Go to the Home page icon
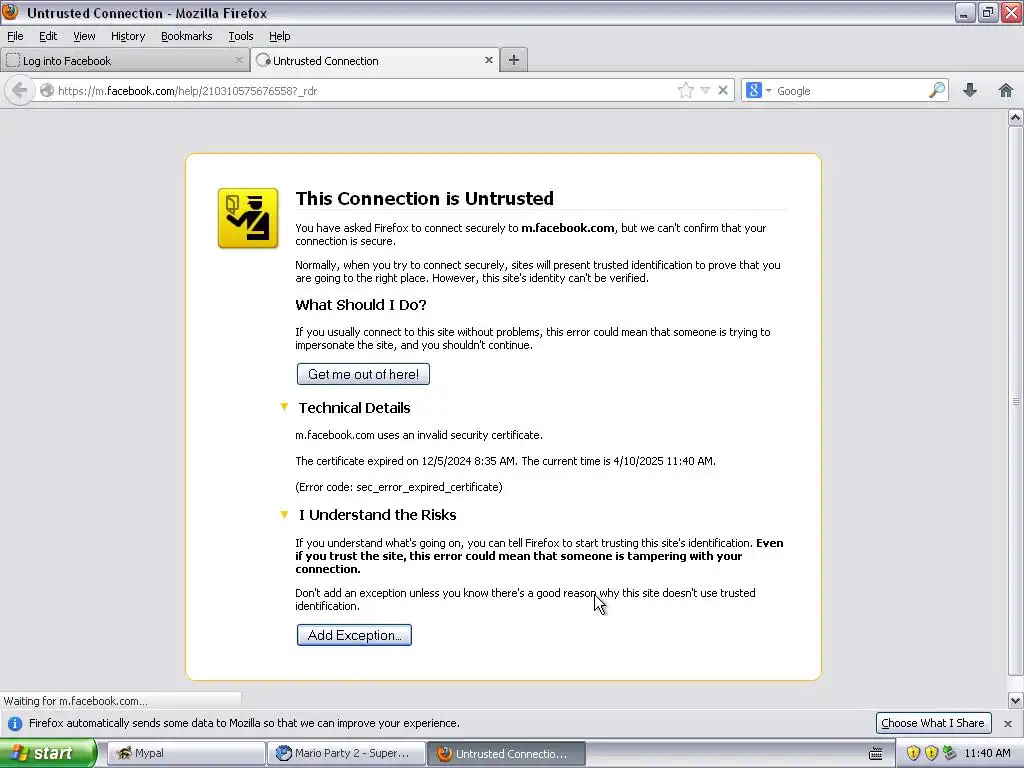The height and width of the screenshot is (768, 1024). [1006, 90]
